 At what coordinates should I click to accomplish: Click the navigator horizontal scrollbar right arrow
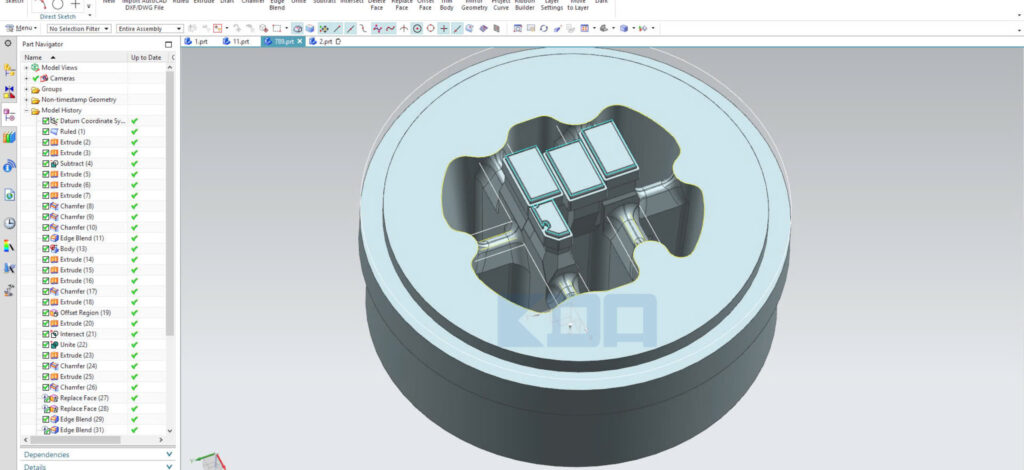[162, 441]
